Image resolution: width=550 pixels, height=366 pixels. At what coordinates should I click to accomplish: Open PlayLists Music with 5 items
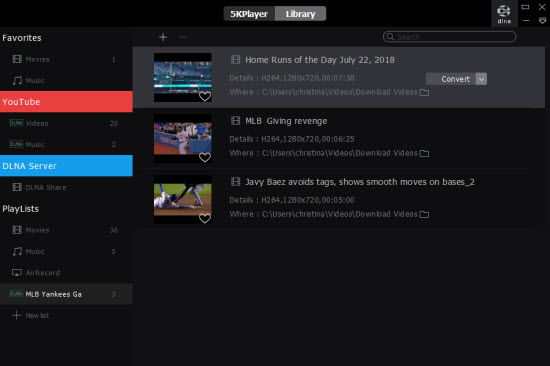click(66, 251)
